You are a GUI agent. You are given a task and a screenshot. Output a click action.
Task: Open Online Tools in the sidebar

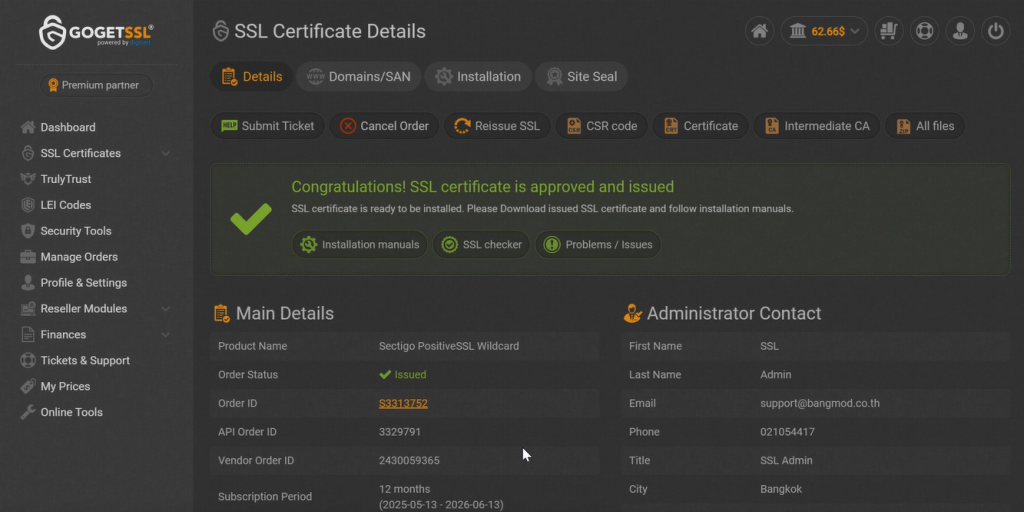tap(71, 412)
